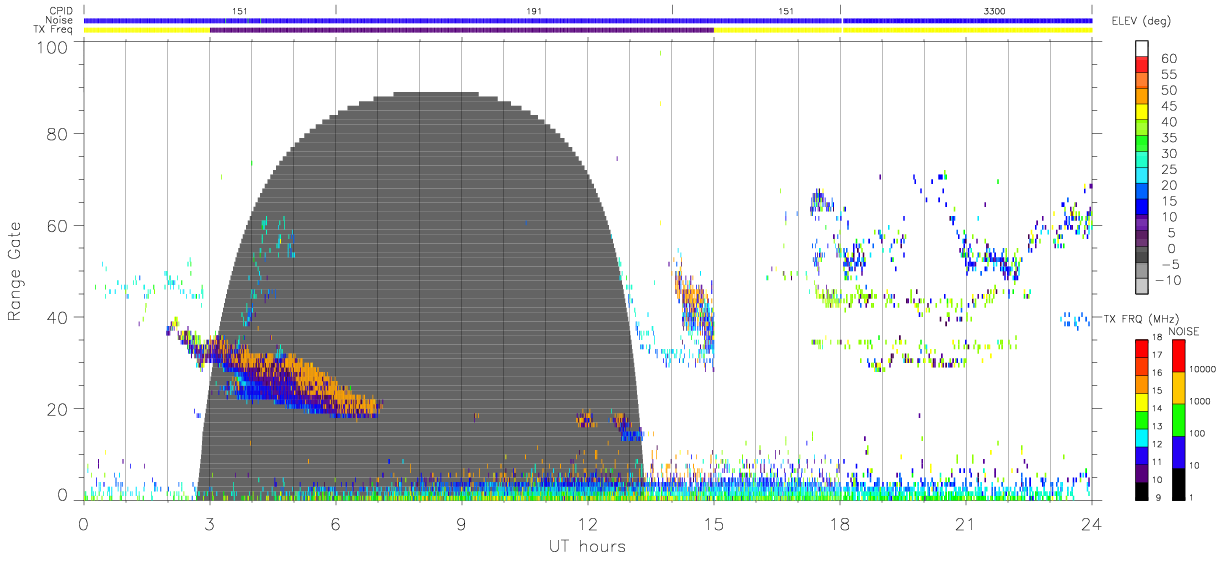The width and height of the screenshot is (1228, 567).
Task: Pick the yellow swatch of TX FRQ colorbar
Action: click(1142, 401)
